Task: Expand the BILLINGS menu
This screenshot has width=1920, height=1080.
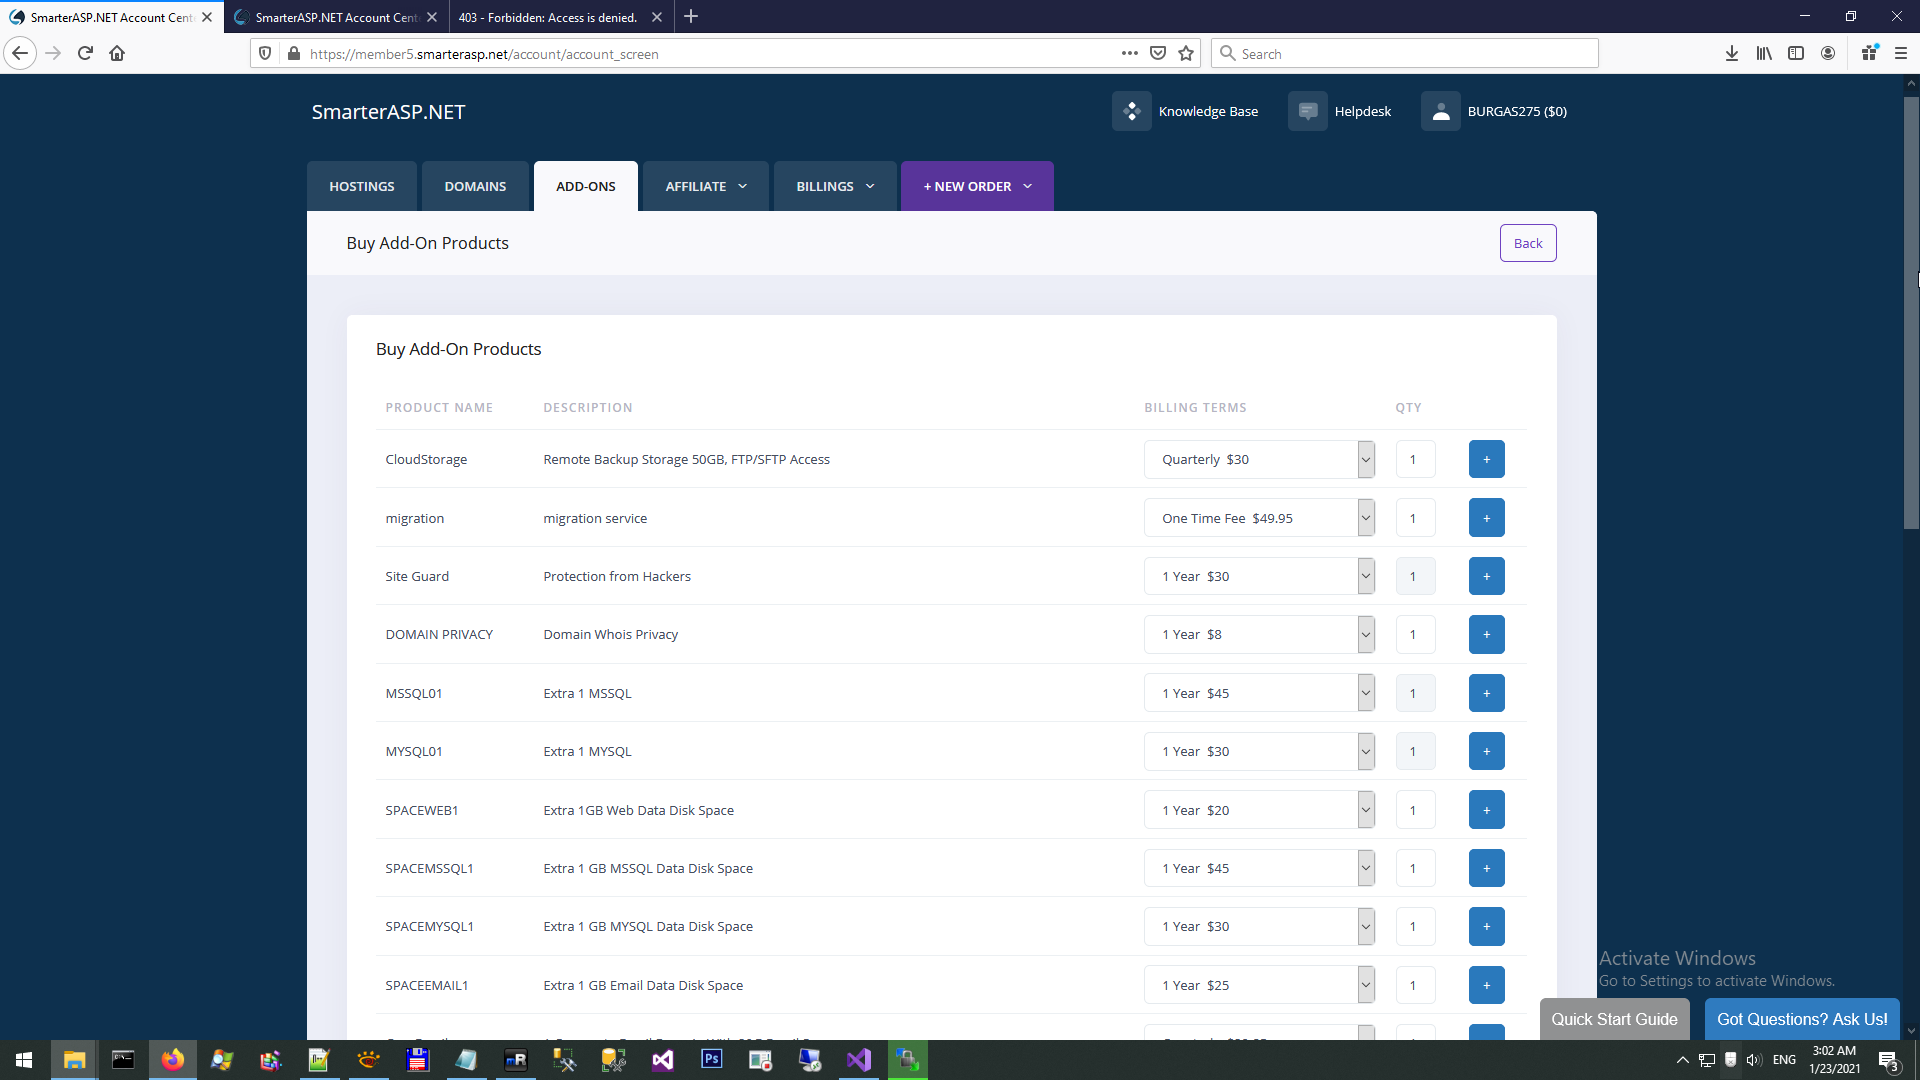Action: tap(834, 186)
